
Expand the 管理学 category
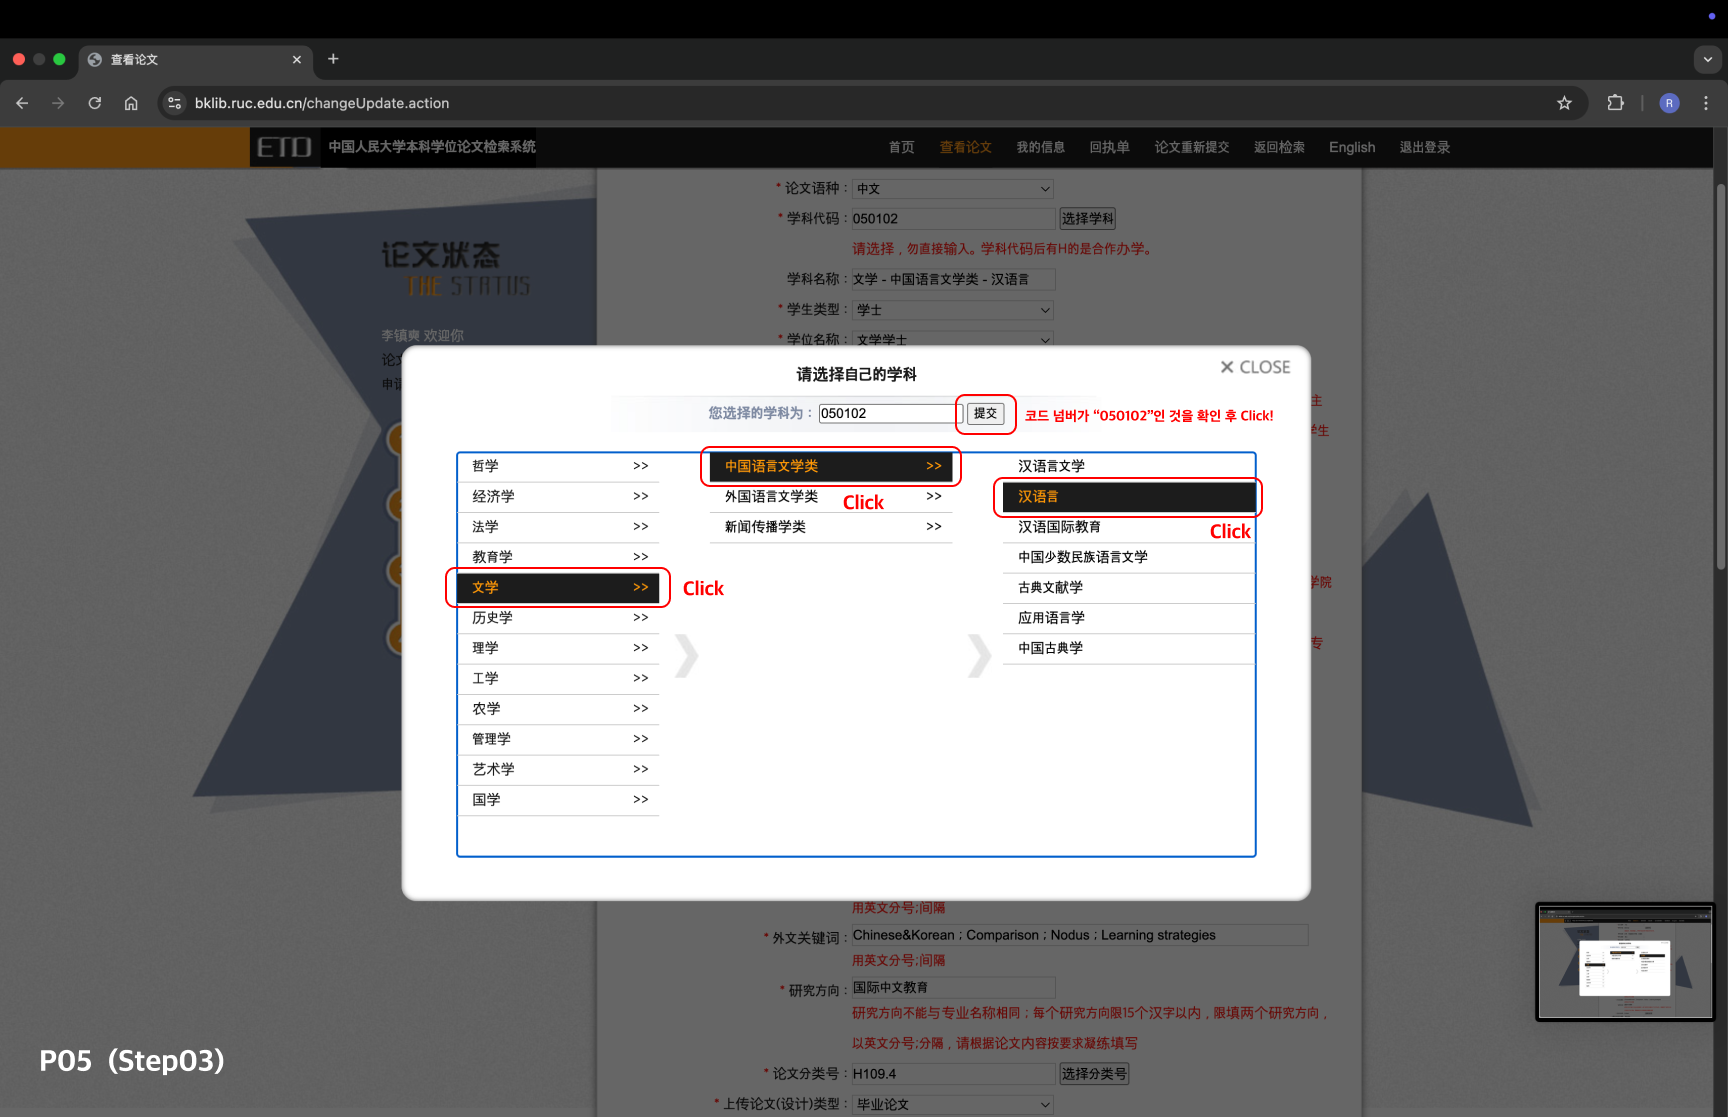pos(559,739)
